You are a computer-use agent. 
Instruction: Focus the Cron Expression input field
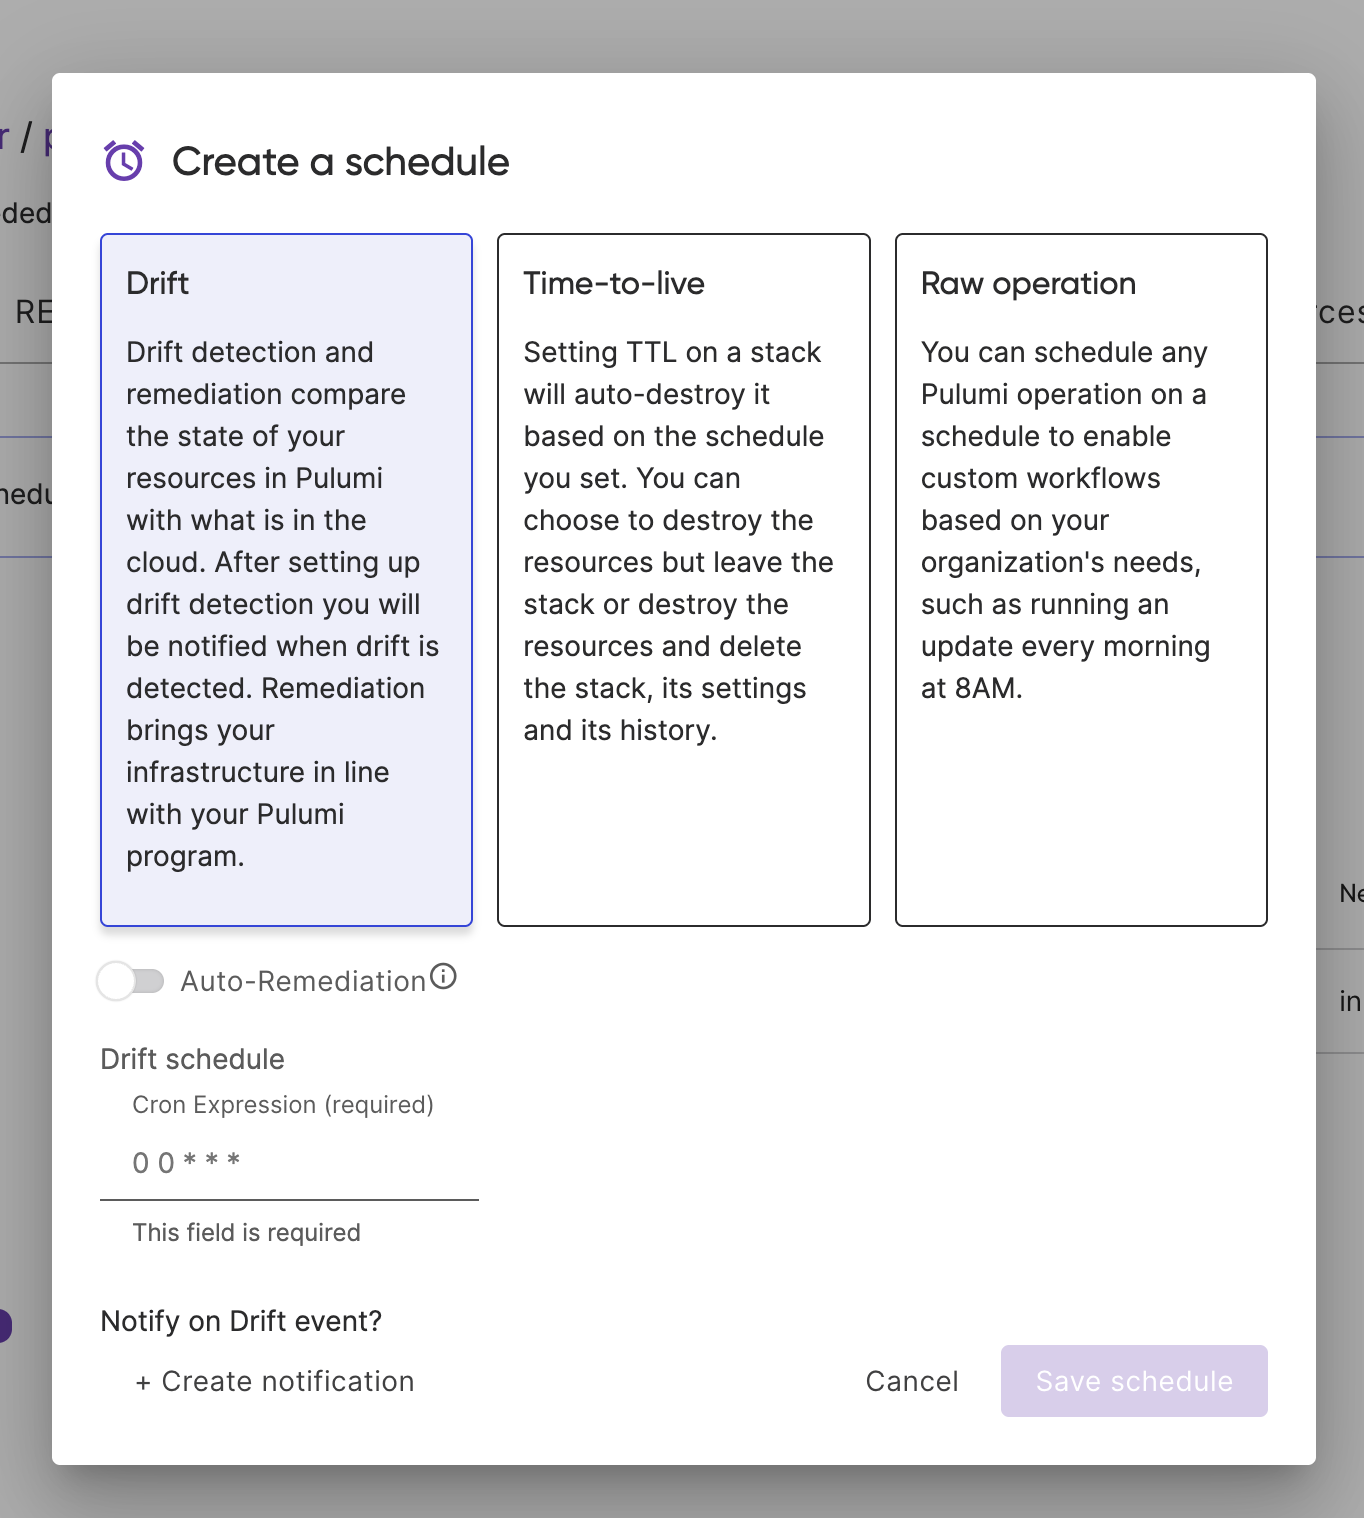(x=289, y=1163)
